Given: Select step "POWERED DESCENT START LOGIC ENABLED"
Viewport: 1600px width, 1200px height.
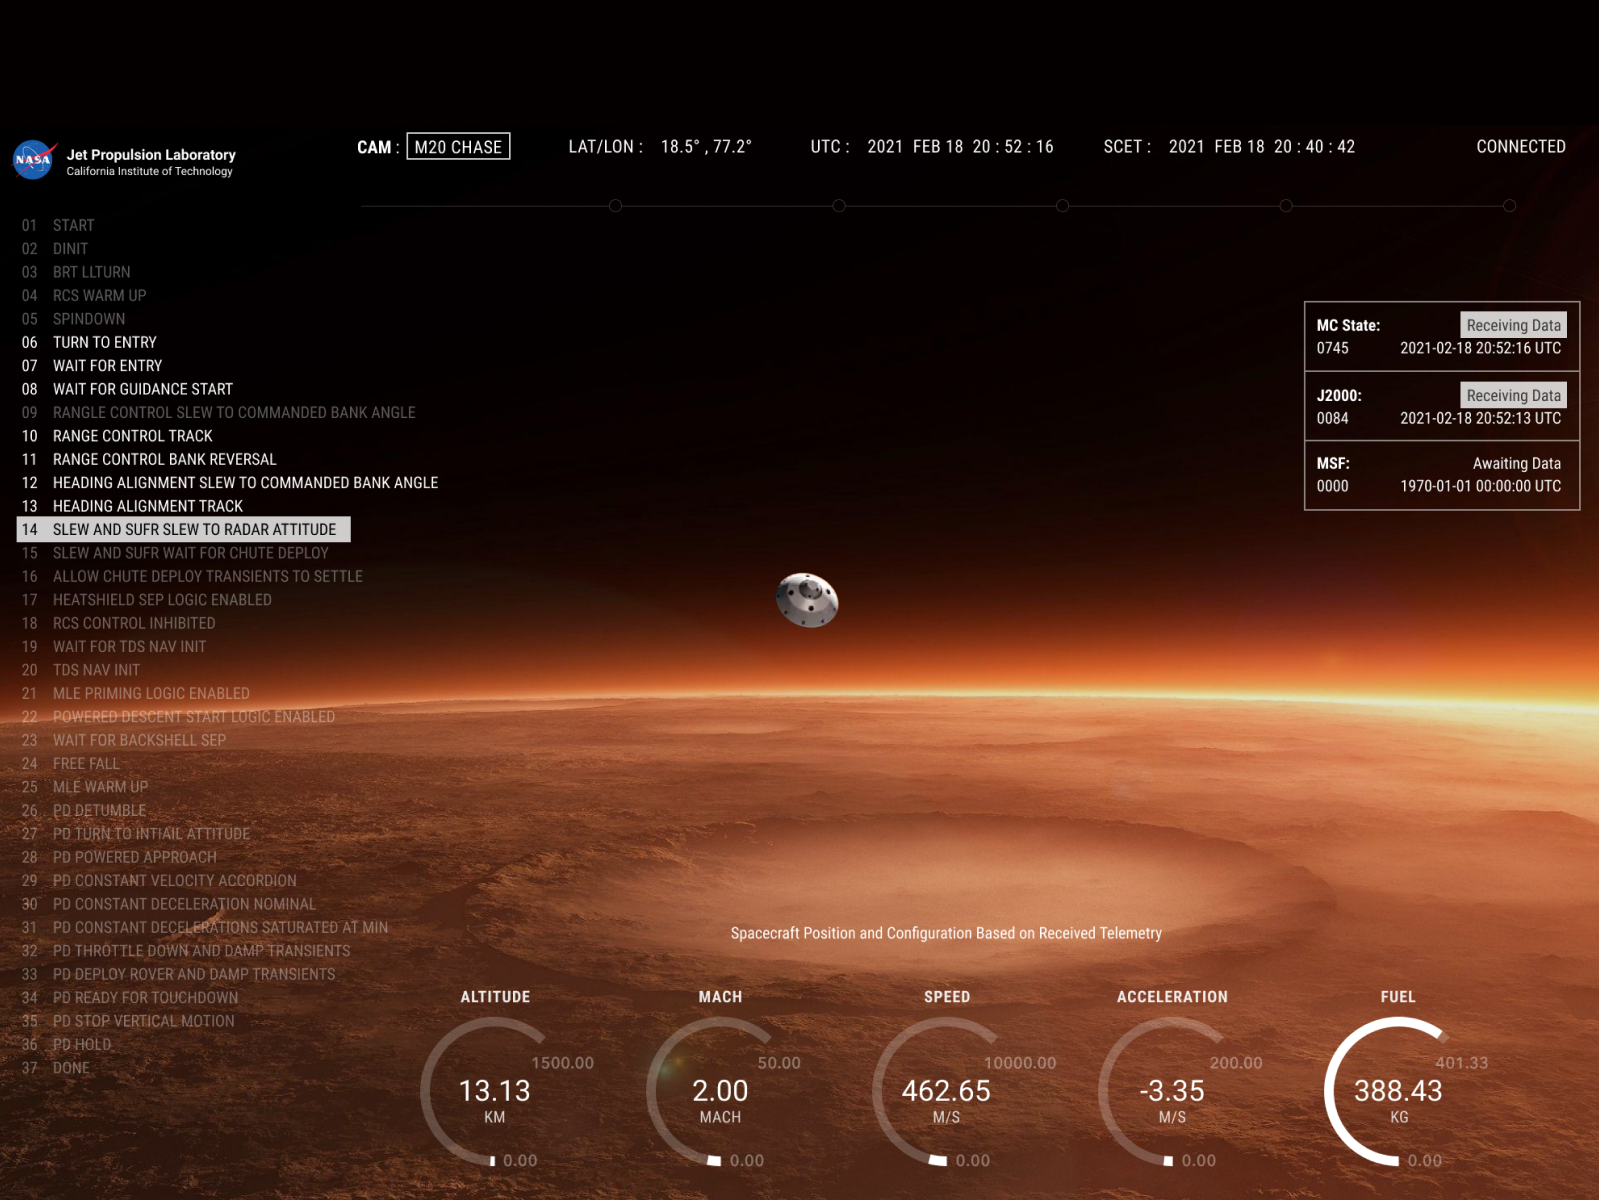Looking at the screenshot, I should click(x=178, y=717).
